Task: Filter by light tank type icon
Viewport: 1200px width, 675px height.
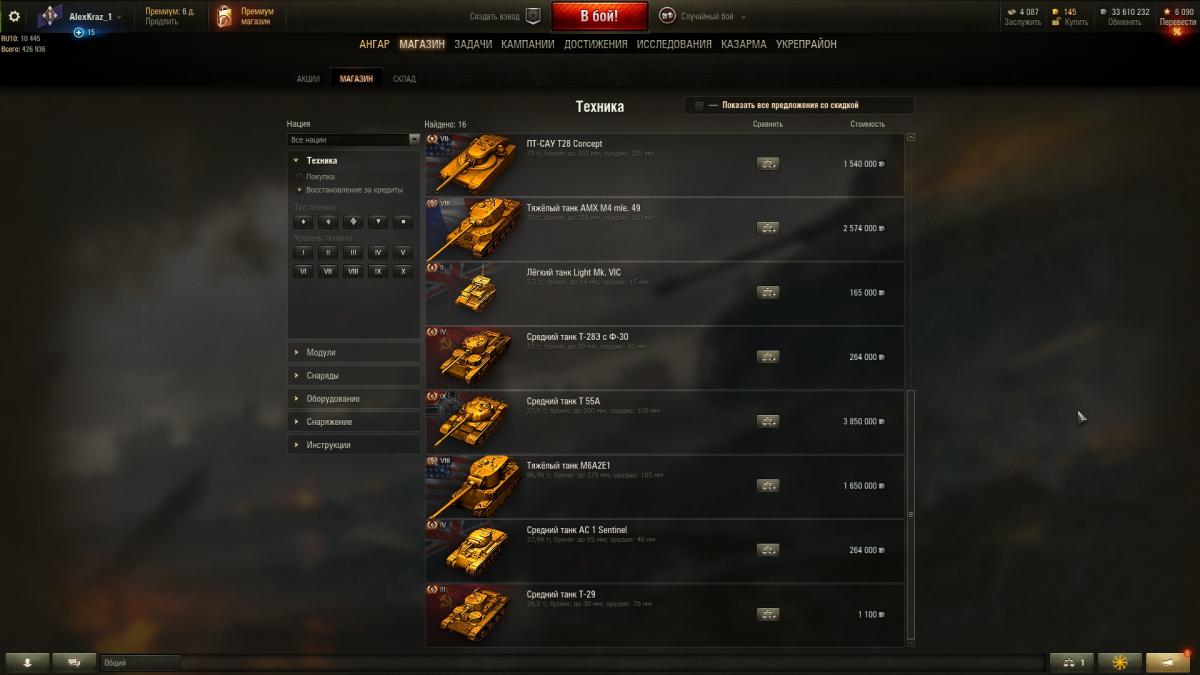Action: [304, 222]
